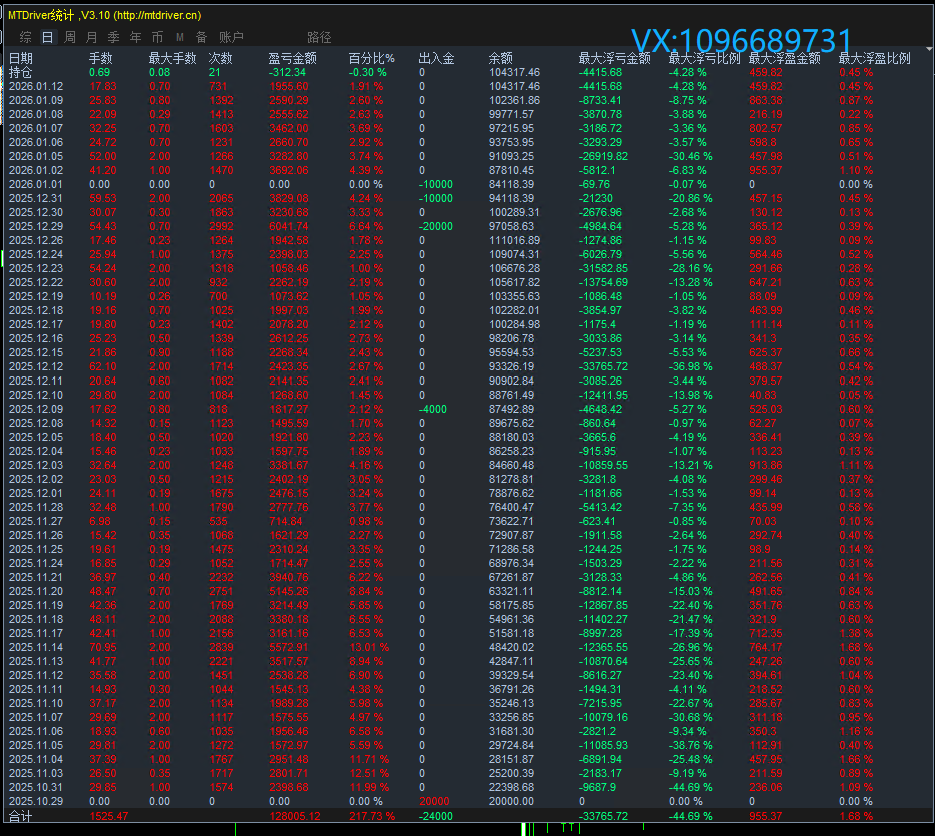The image size is (935, 836).
Task: Open the 周 weekly statistics tab
Action: pos(70,37)
